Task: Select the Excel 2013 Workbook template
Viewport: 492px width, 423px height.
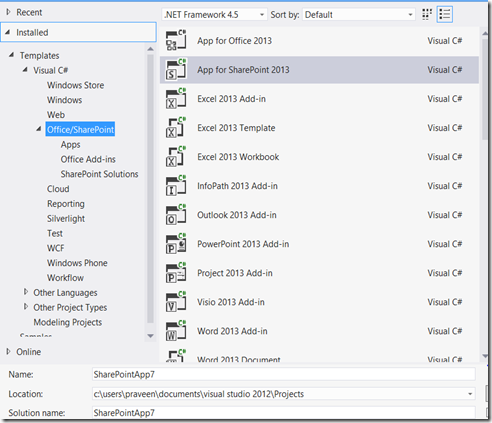Action: 319,156
